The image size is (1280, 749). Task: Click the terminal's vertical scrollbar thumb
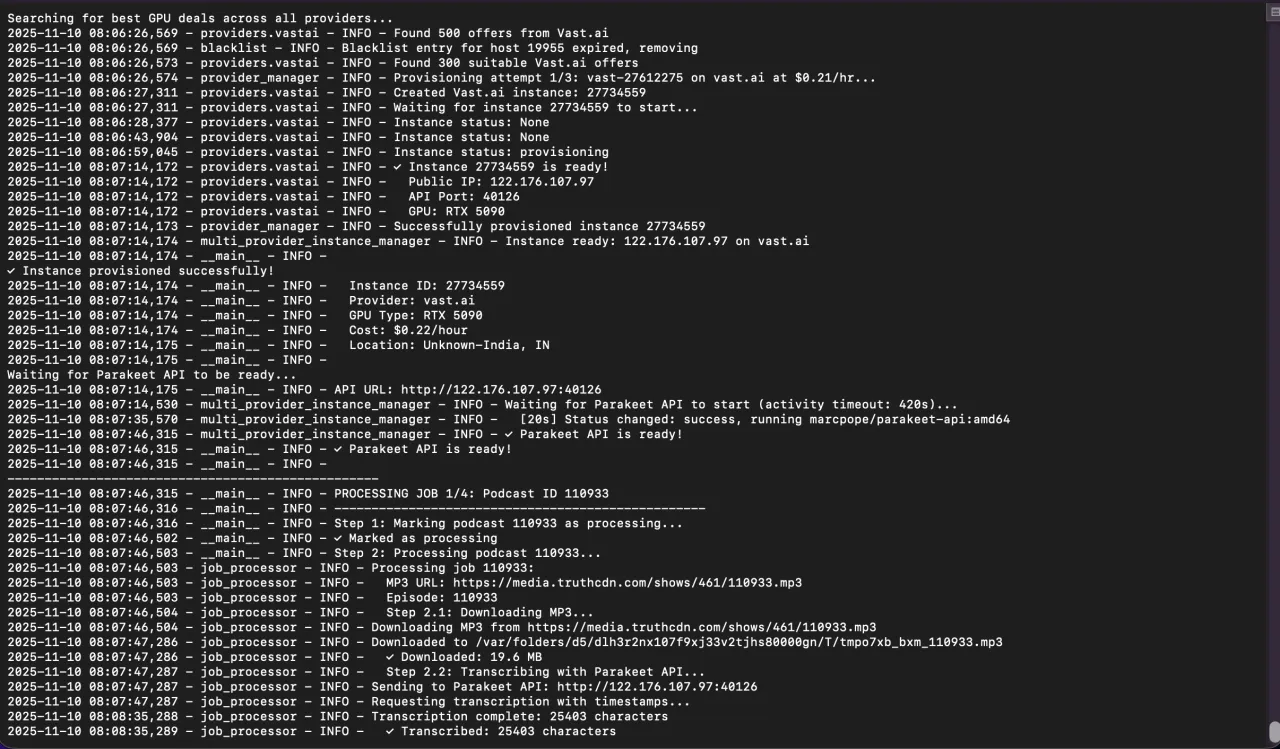pyautogui.click(x=1273, y=732)
